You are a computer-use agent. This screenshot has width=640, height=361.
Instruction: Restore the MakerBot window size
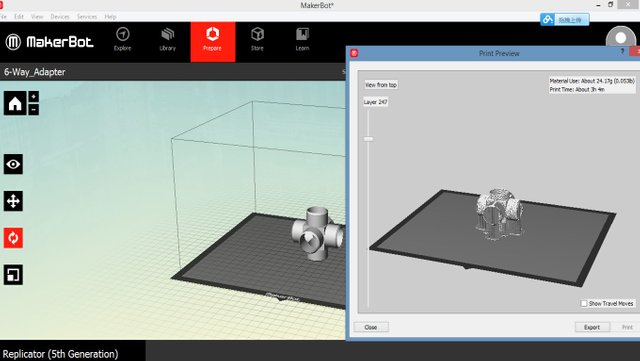click(611, 4)
